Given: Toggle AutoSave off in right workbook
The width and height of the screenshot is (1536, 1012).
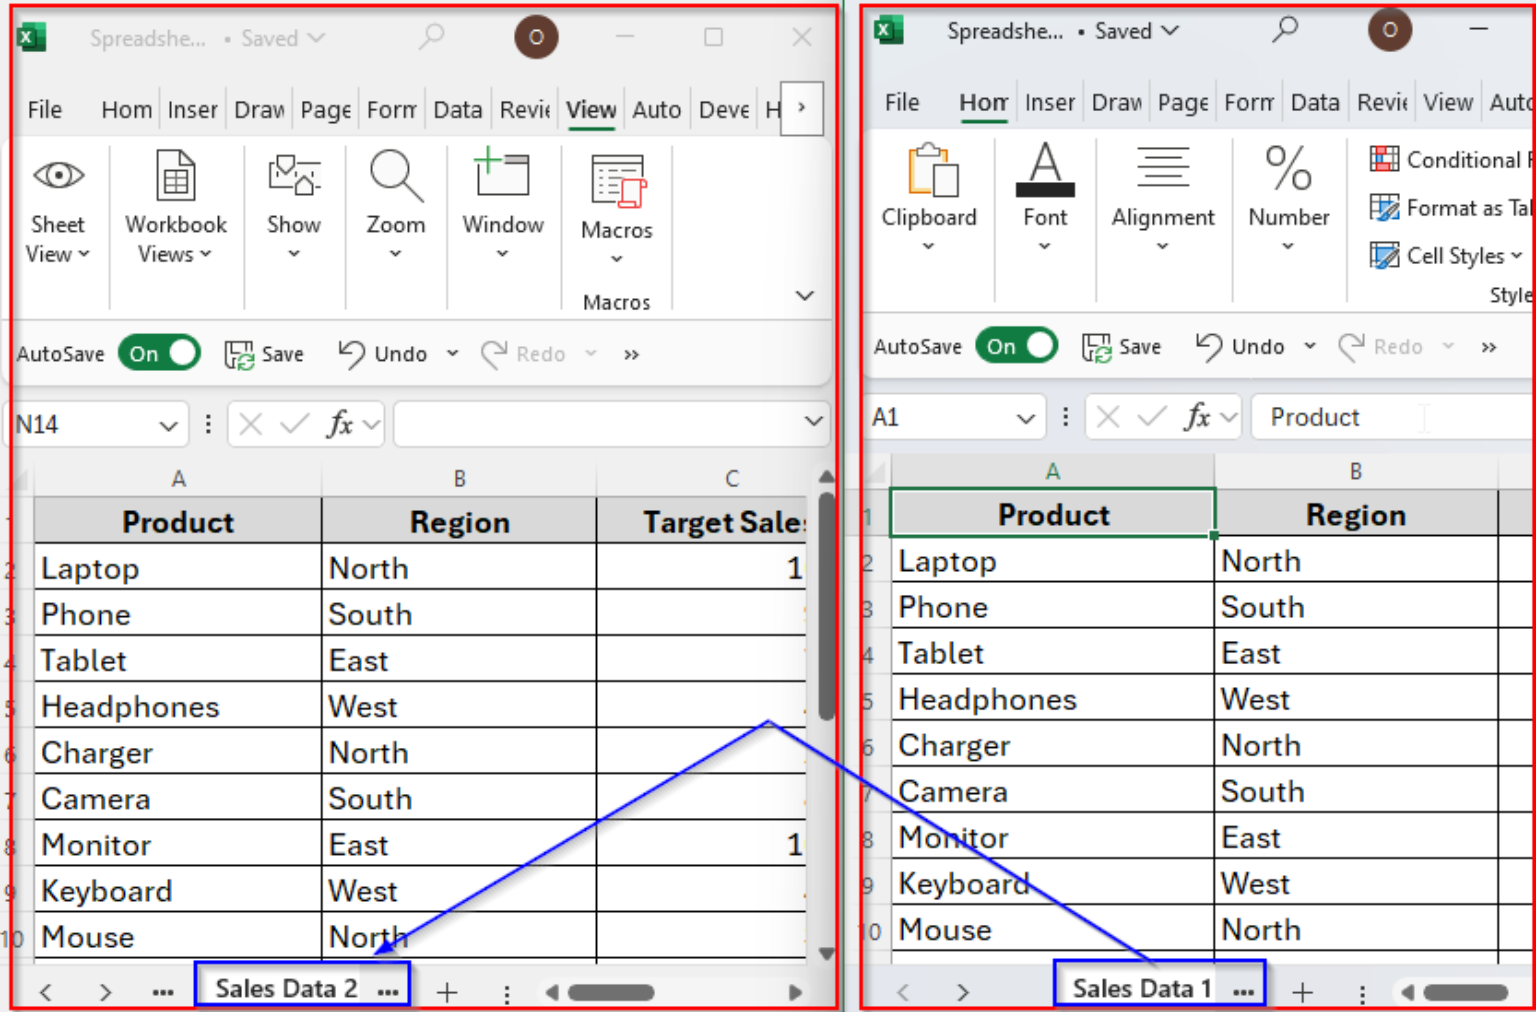Looking at the screenshot, I should 1016,346.
